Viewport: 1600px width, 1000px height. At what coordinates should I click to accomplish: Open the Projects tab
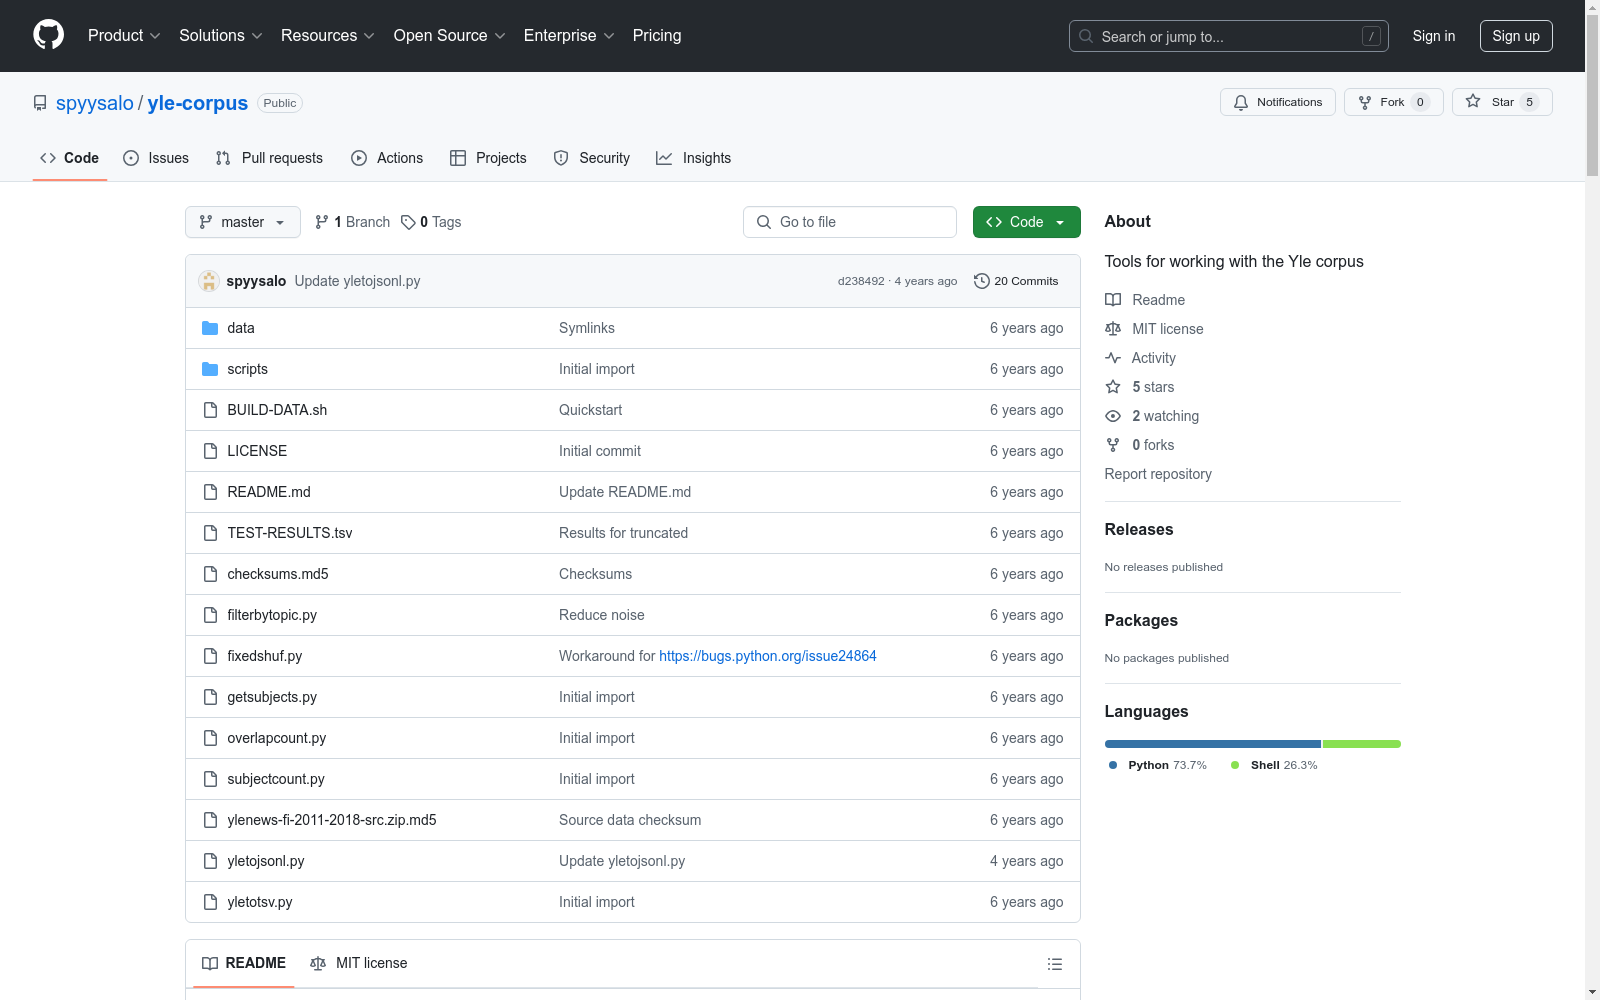tap(488, 158)
